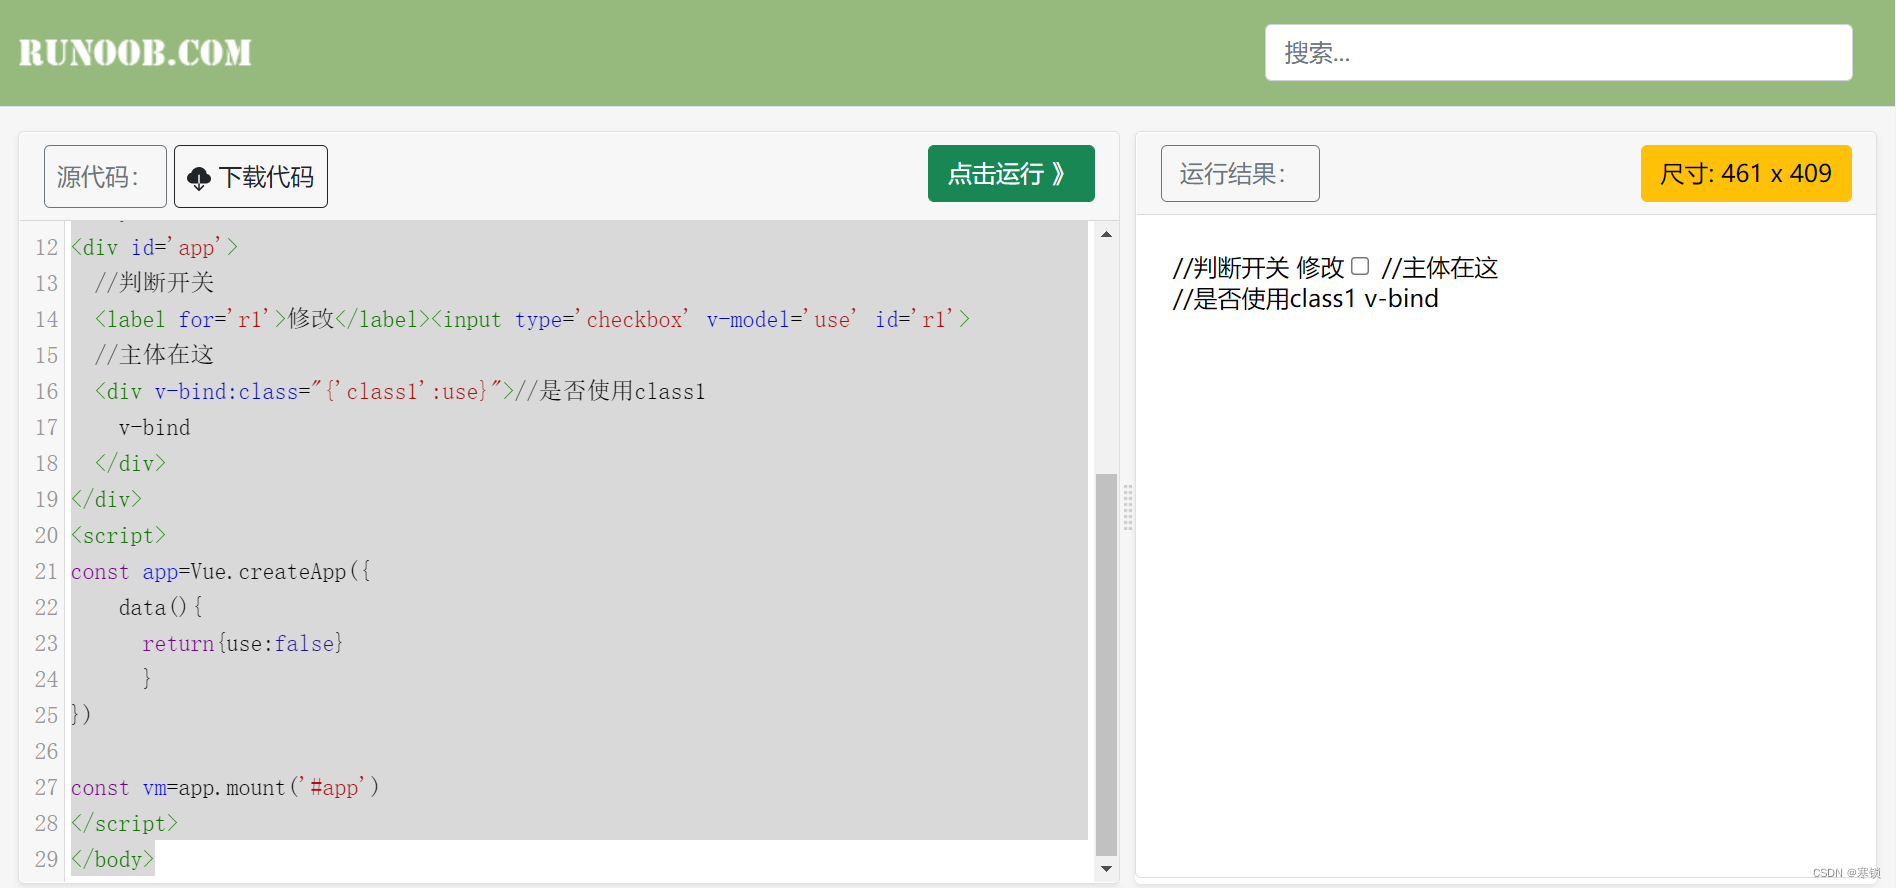Click line 14 with the checkbox input
This screenshot has width=1896, height=888.
[532, 319]
